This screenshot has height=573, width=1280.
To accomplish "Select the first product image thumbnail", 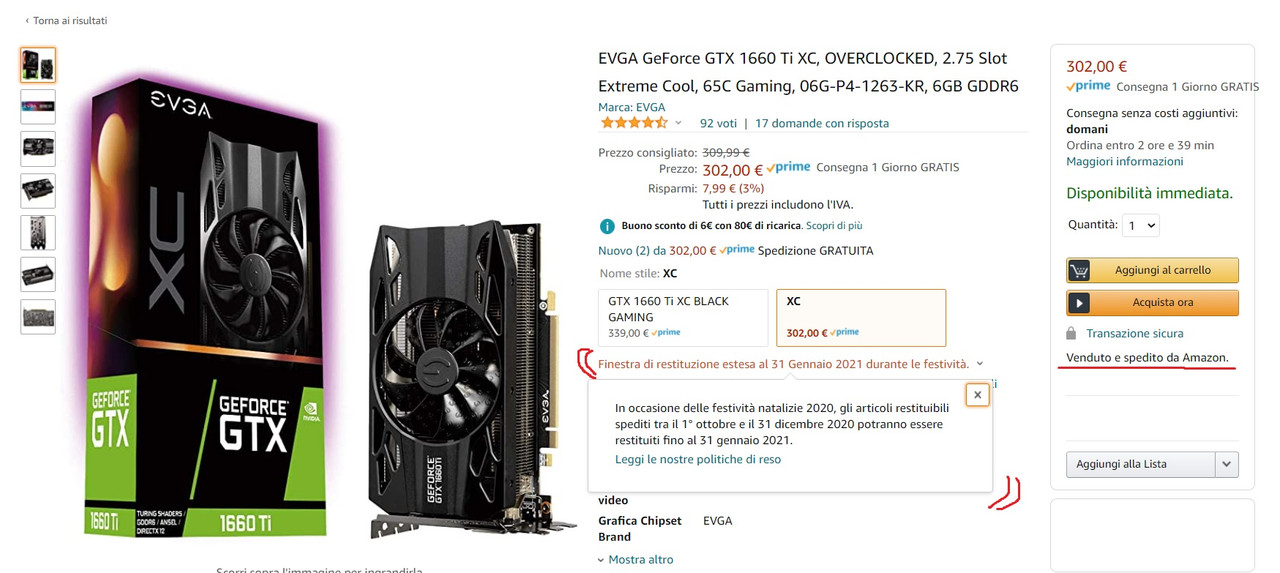I will [x=38, y=65].
